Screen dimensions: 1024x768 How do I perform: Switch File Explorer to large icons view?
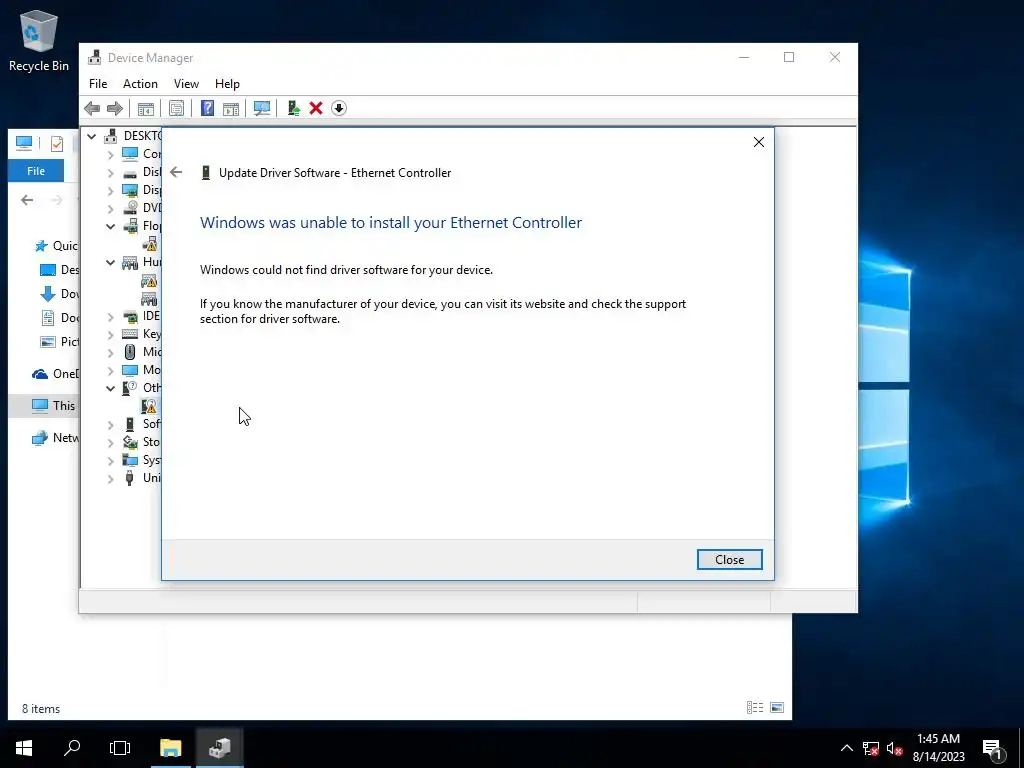(777, 707)
